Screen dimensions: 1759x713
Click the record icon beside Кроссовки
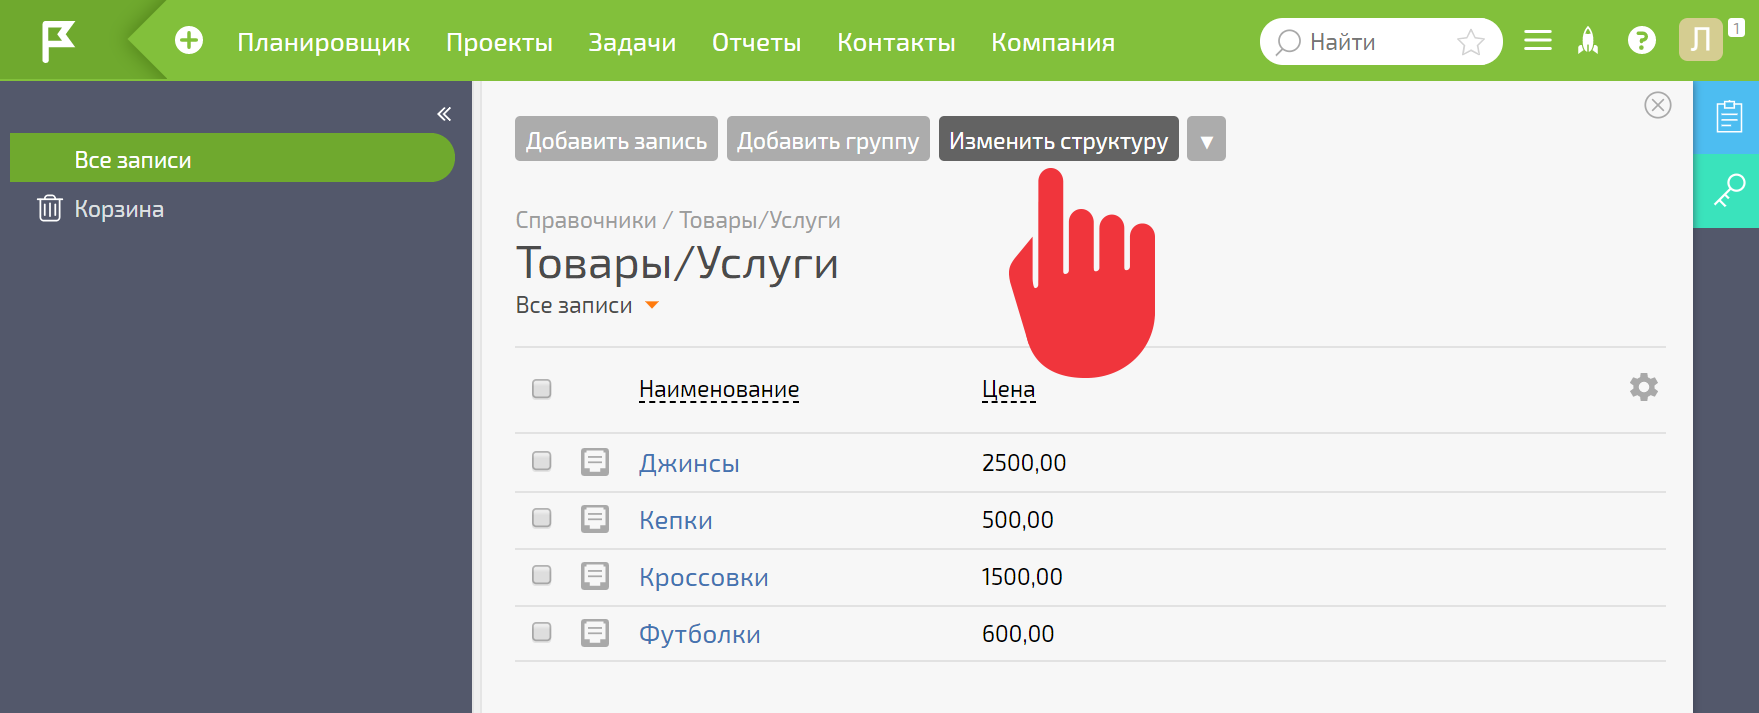pyautogui.click(x=595, y=576)
